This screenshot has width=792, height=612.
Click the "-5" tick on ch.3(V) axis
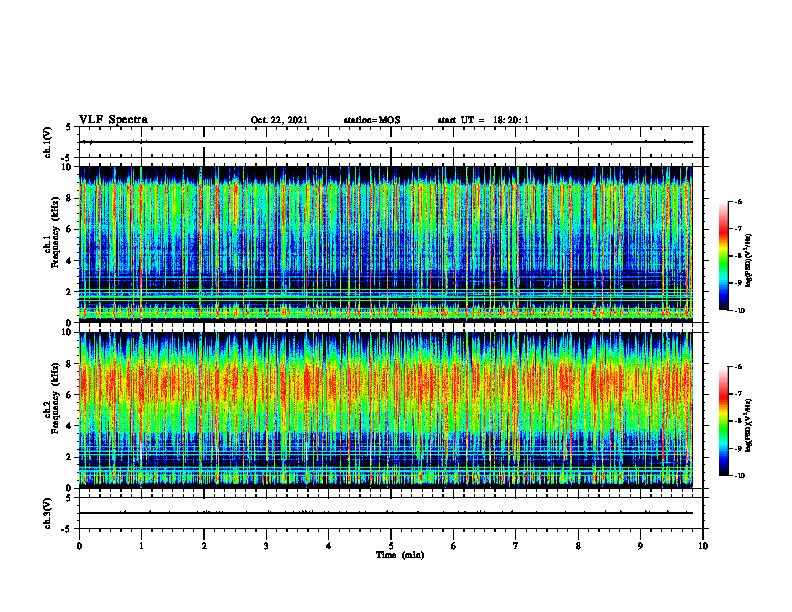(x=67, y=529)
